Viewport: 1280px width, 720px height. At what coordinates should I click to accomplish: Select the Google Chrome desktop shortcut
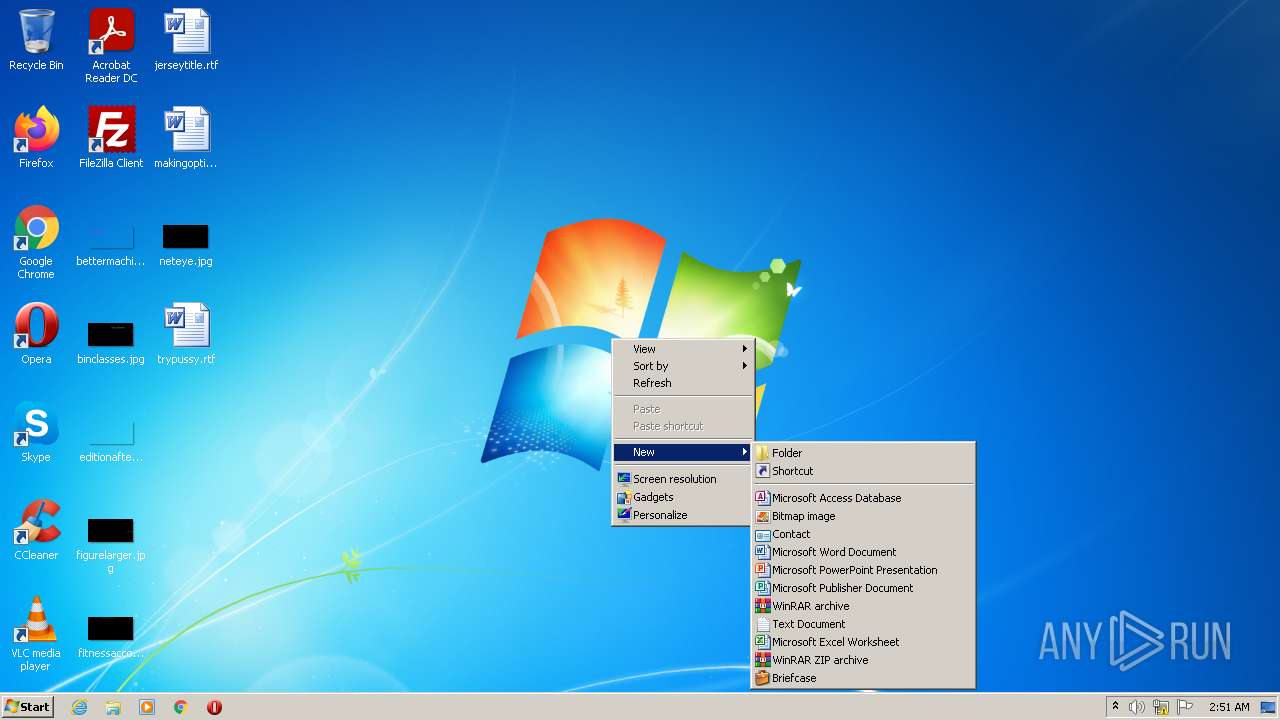tap(36, 243)
